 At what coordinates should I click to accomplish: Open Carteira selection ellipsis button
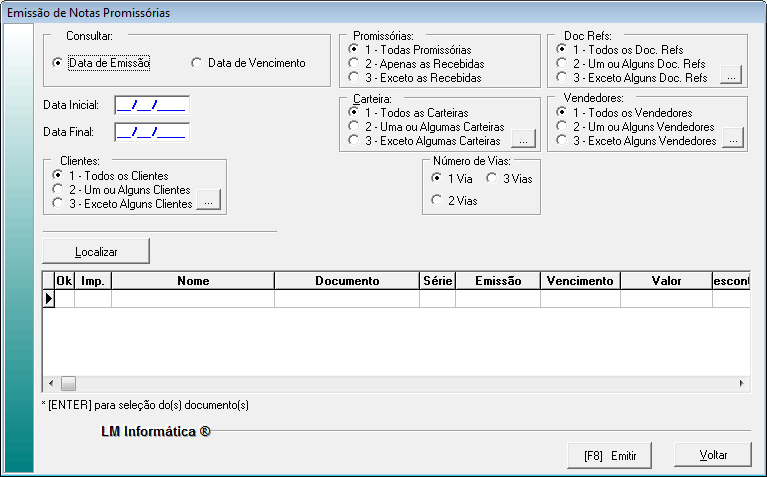(x=523, y=141)
